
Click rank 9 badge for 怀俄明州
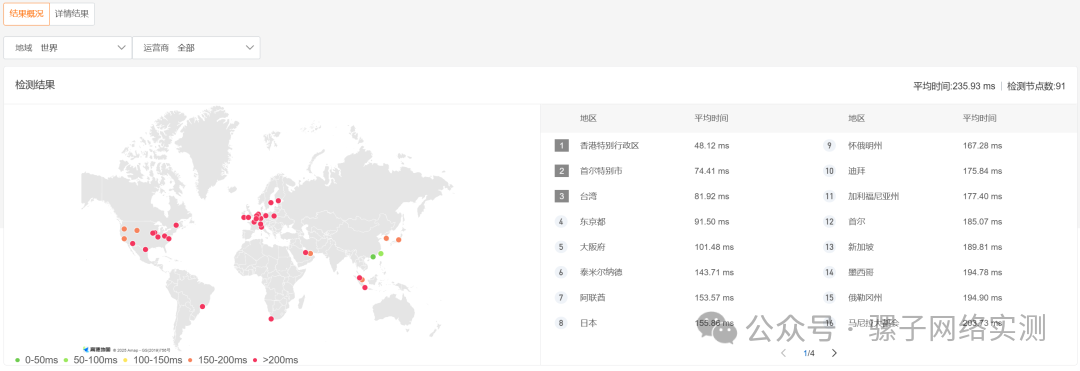tap(830, 146)
